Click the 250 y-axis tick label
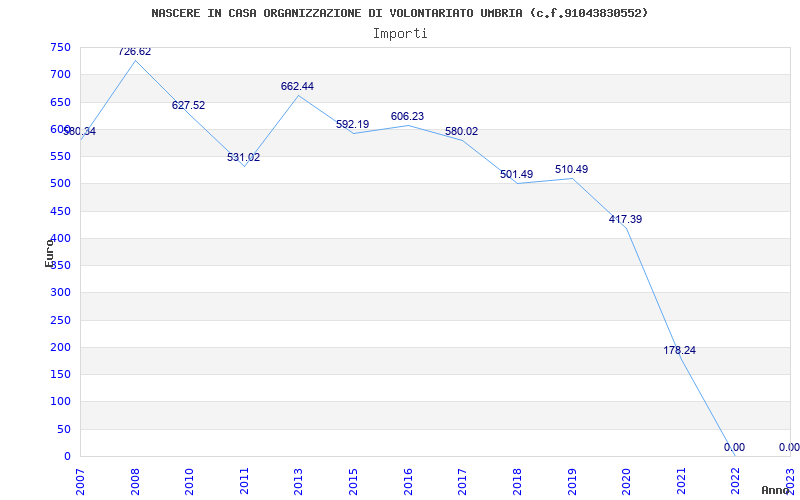Image resolution: width=800 pixels, height=500 pixels. [60, 320]
